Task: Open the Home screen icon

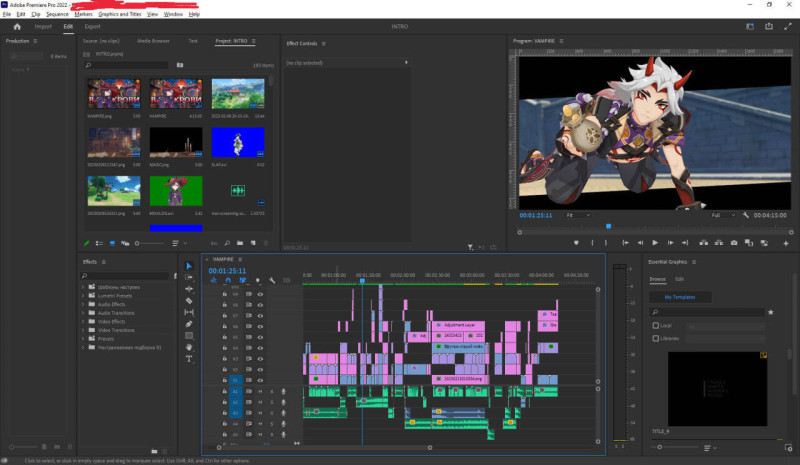Action: pyautogui.click(x=17, y=27)
